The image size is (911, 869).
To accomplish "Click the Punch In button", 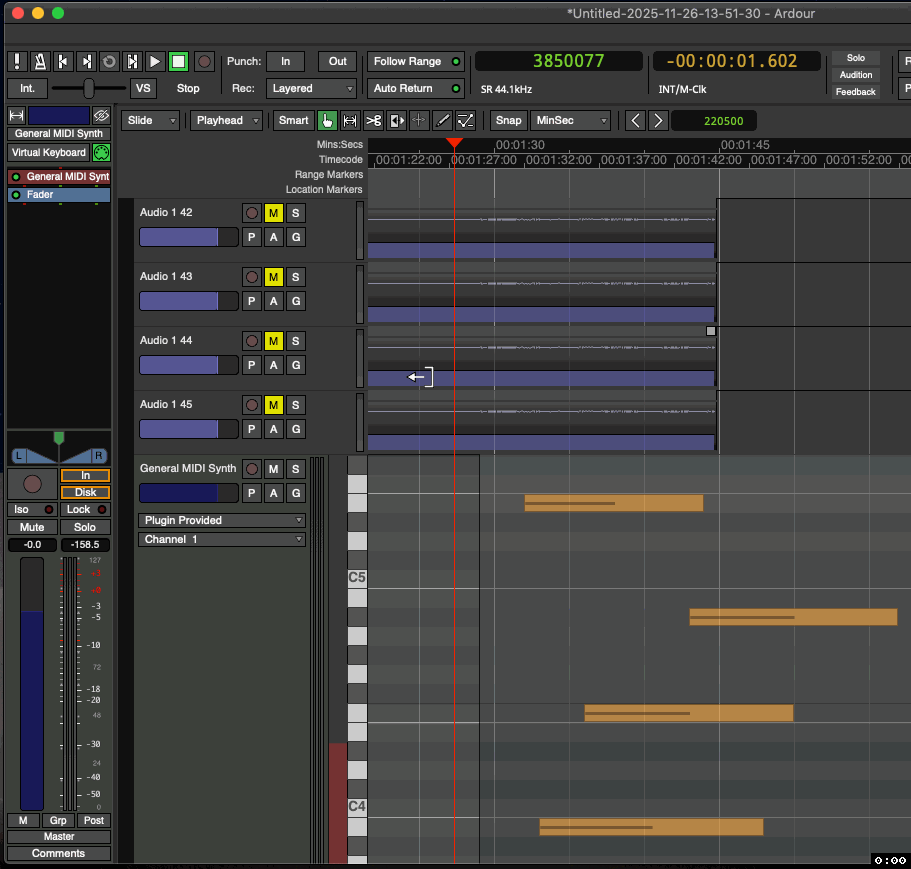I will (x=286, y=60).
